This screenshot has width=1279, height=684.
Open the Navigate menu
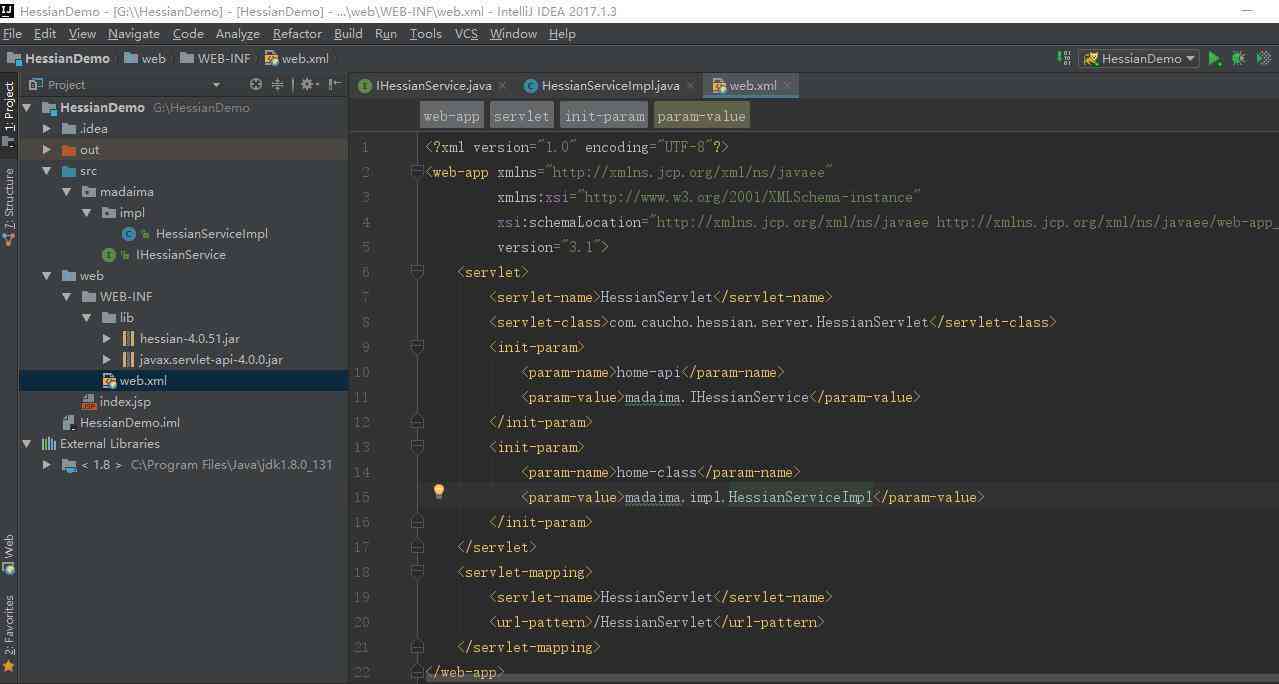(134, 33)
